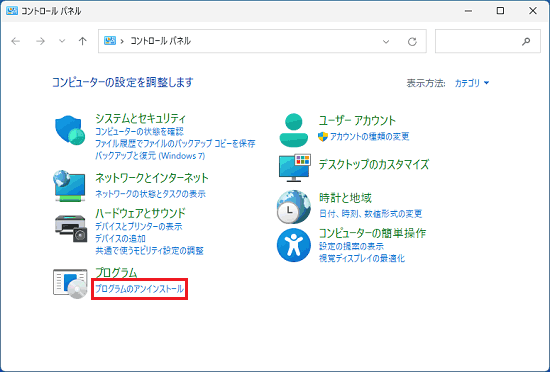Click the UAC shield beside アカウントの種類の変更

[x=323, y=136]
